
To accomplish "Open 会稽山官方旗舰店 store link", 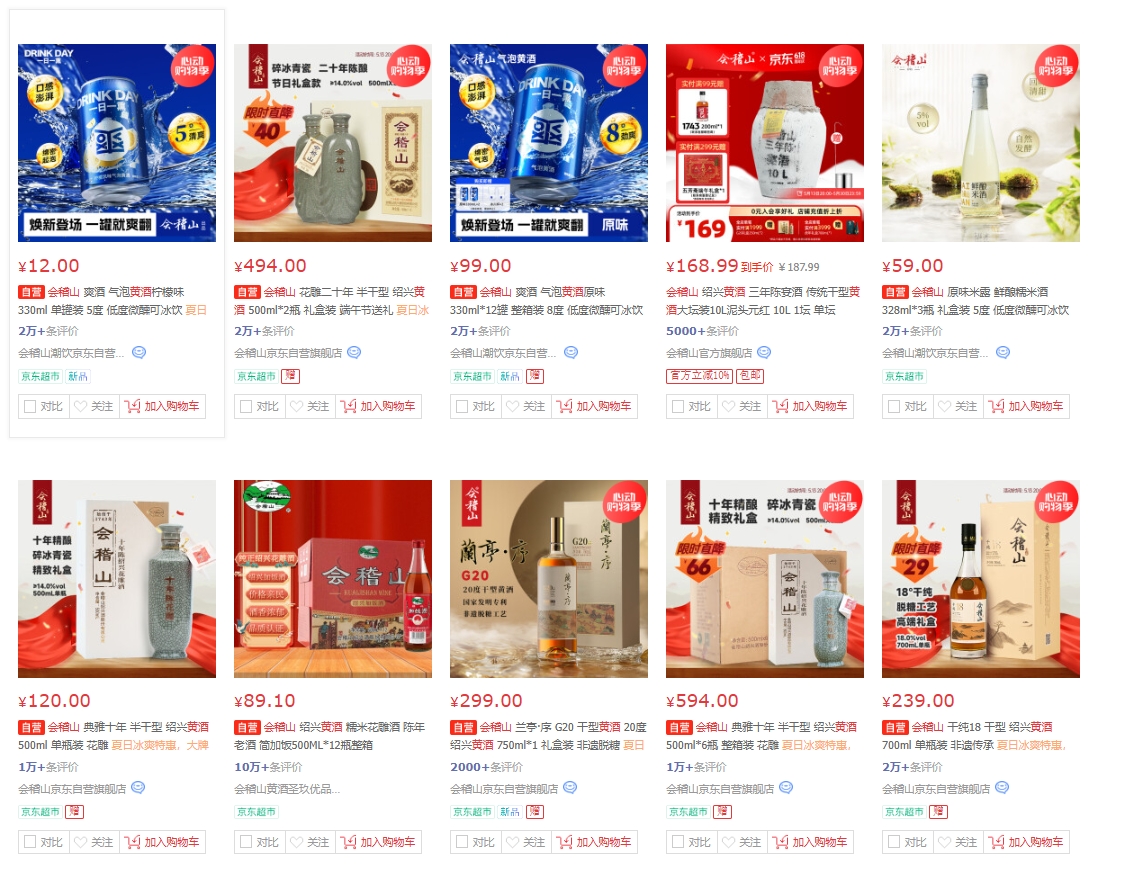I will point(709,353).
